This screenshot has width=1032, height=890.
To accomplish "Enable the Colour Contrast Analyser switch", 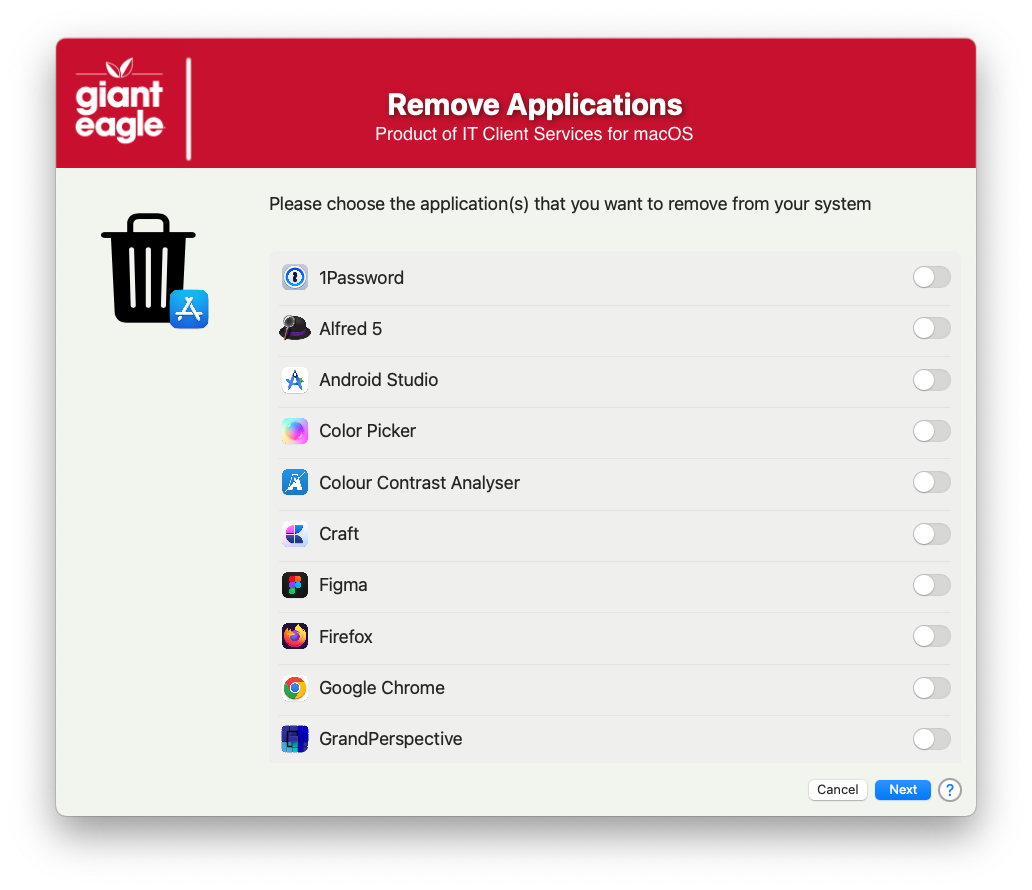I will tap(931, 482).
